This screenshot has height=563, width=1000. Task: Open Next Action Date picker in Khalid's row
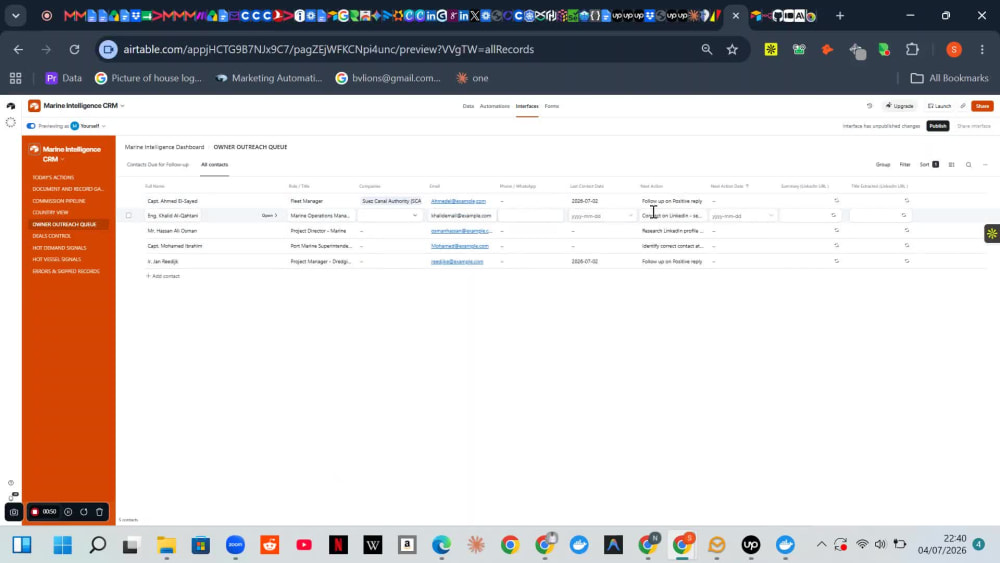[742, 216]
